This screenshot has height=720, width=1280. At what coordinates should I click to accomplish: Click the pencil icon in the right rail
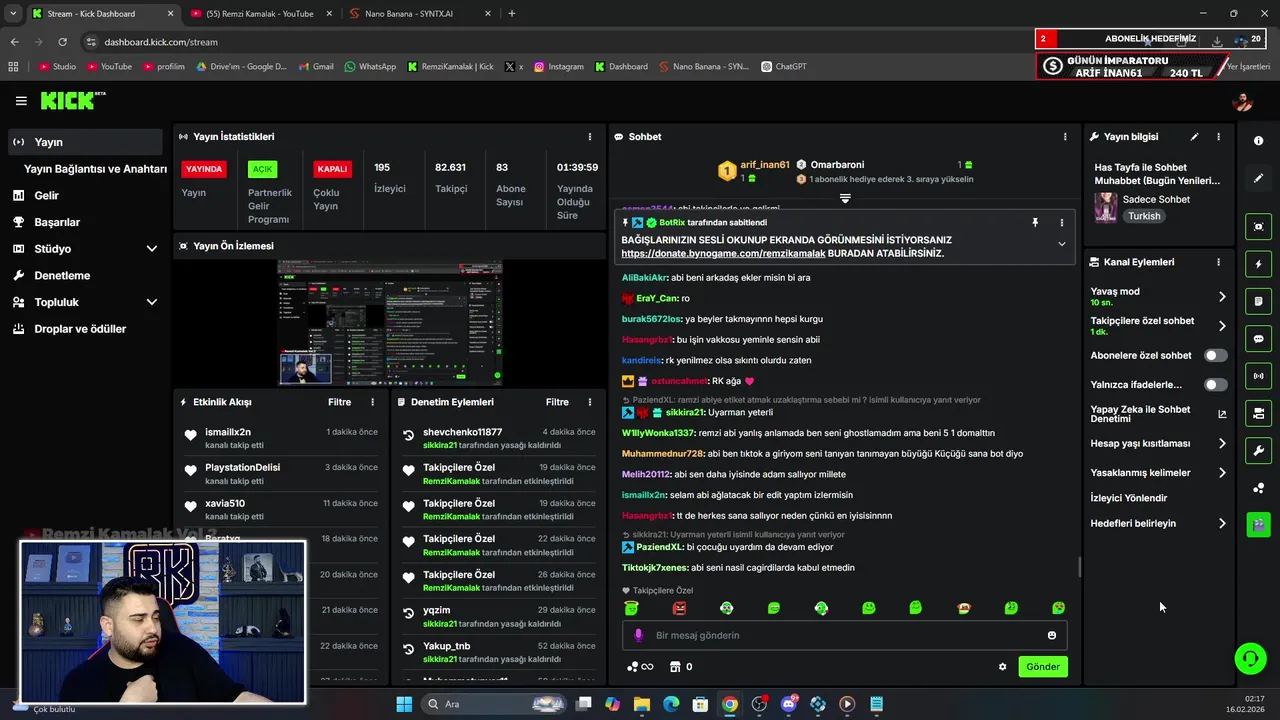(x=1258, y=178)
